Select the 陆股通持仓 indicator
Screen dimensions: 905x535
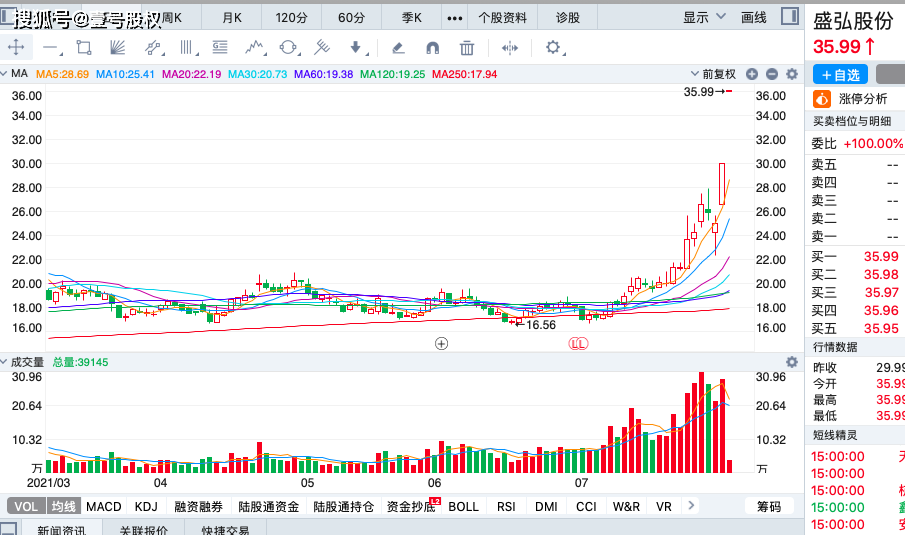point(343,506)
